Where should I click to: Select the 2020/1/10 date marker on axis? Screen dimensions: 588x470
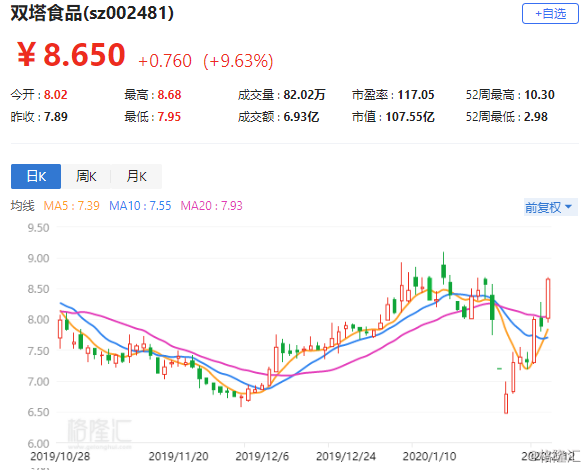coord(429,456)
